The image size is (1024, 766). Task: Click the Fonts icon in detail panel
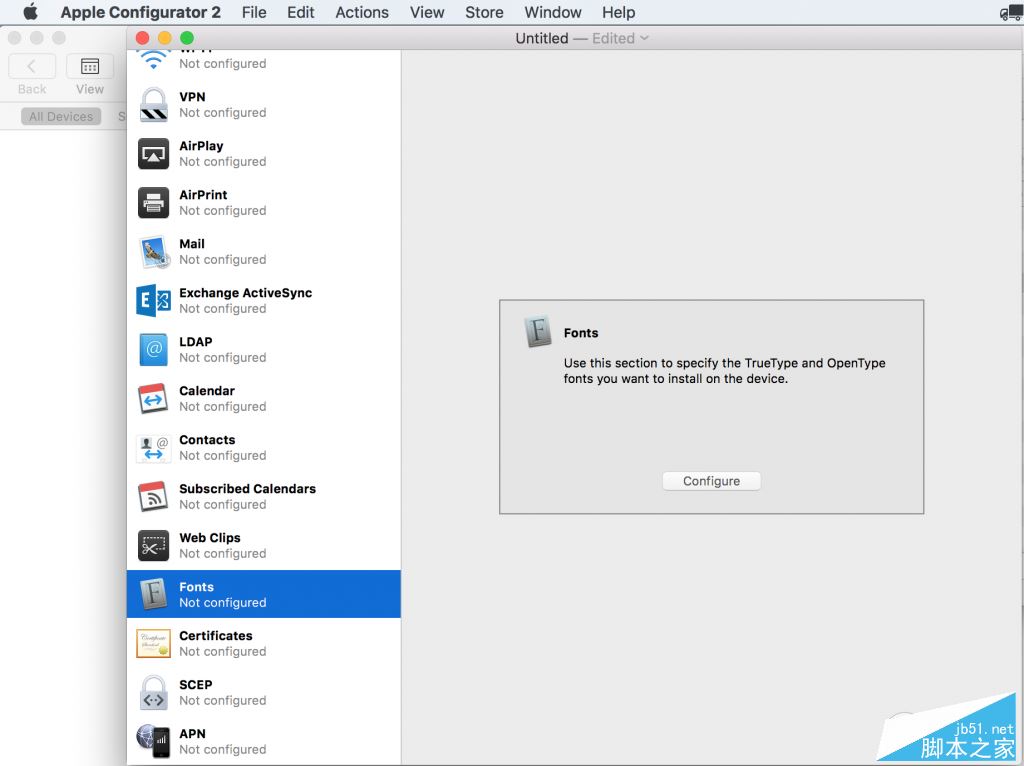(x=538, y=332)
